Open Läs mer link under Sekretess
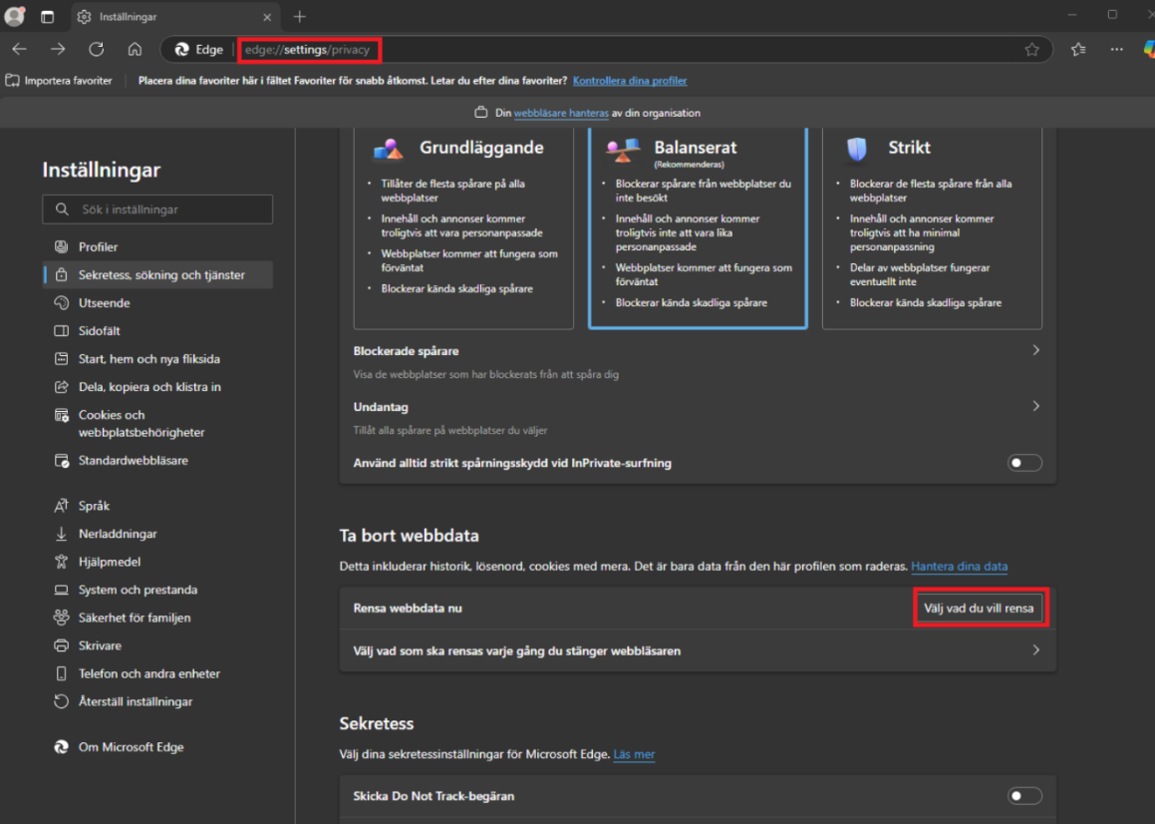 (x=633, y=754)
